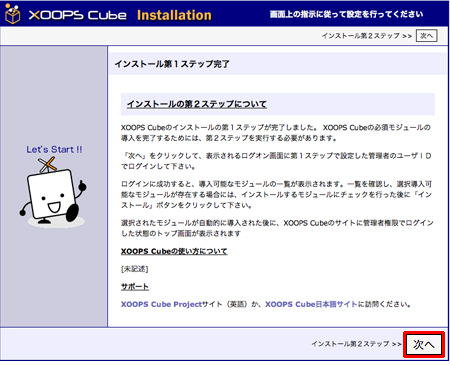Click the 画面上の指示に従って header instruction text

point(347,14)
